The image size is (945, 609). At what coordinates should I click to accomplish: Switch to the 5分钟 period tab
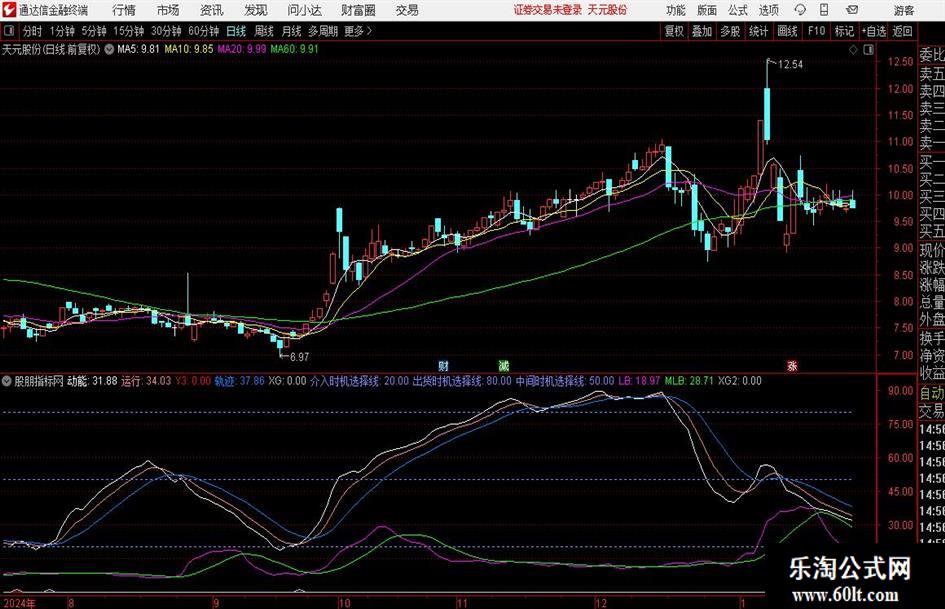(93, 31)
